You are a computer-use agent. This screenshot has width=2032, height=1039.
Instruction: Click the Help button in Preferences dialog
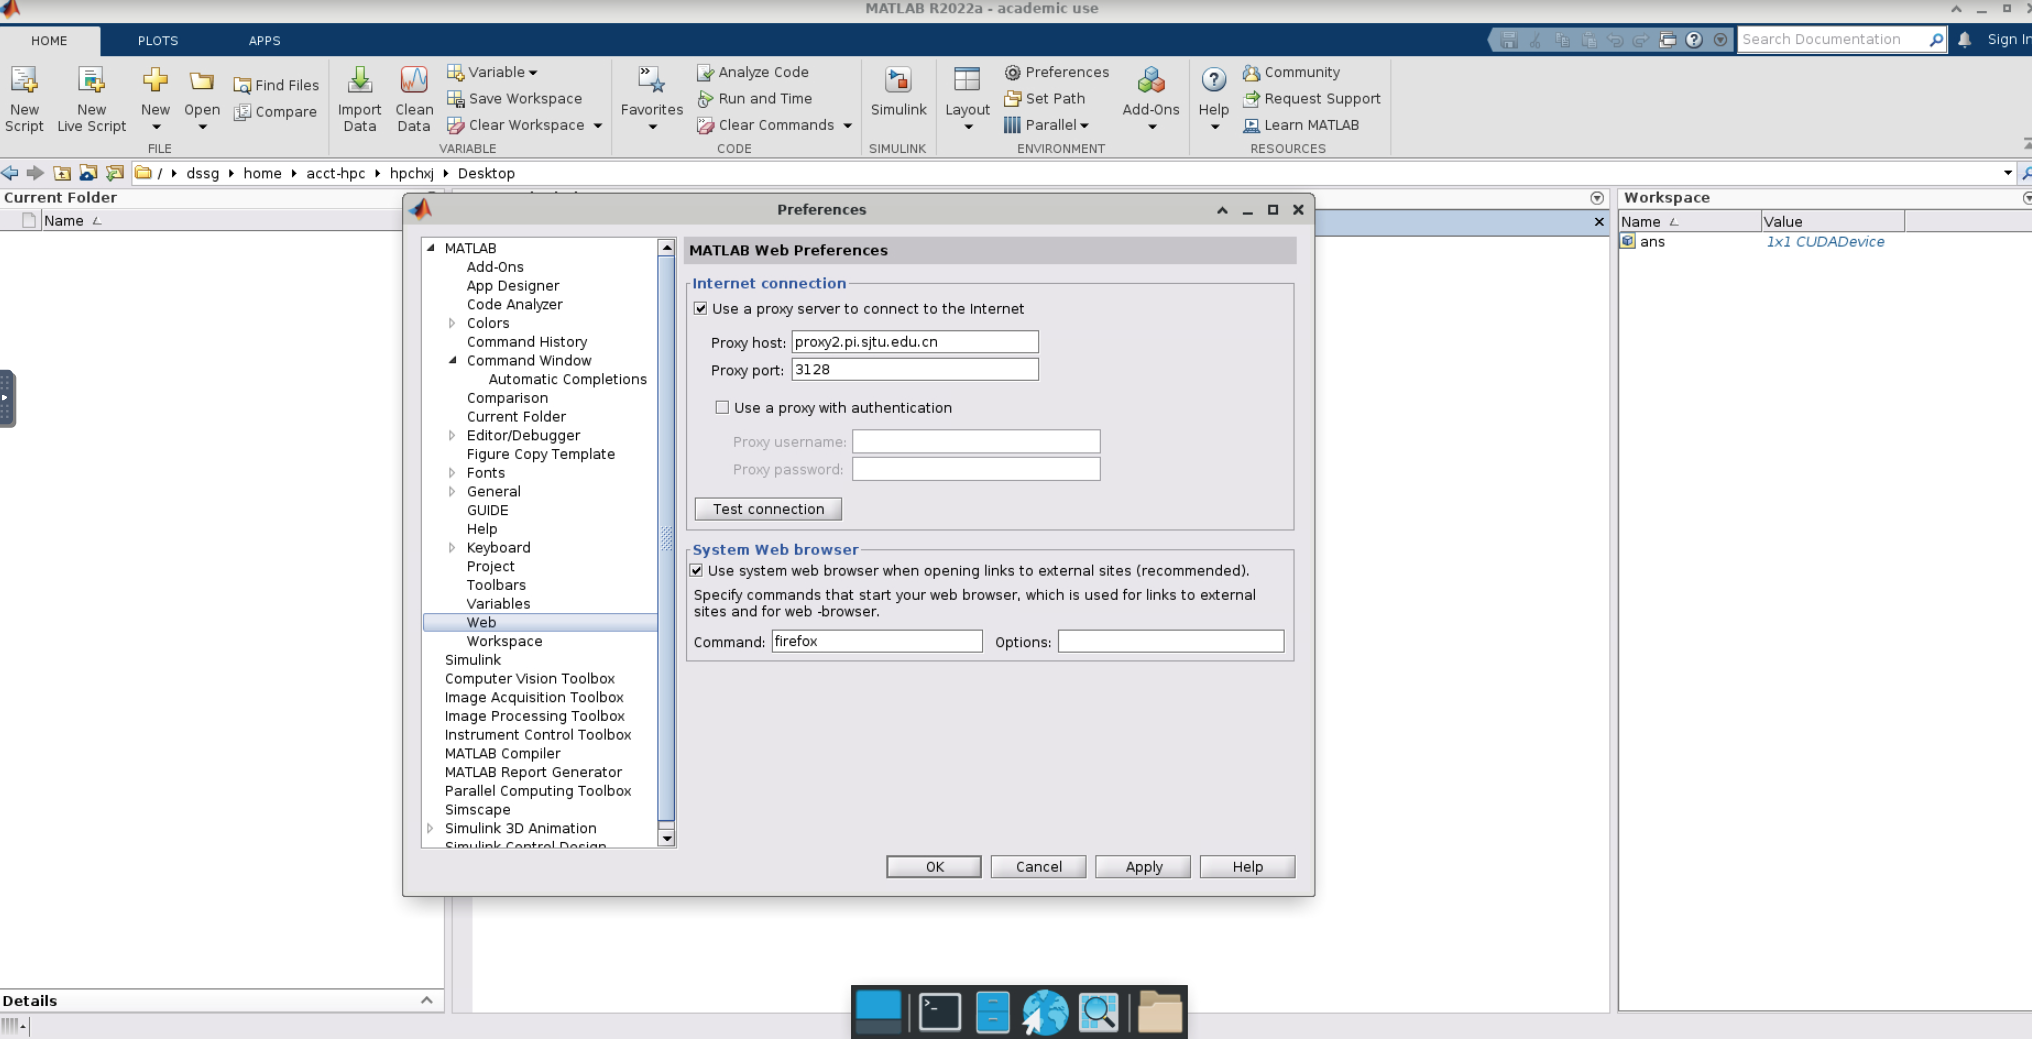[x=1247, y=867]
